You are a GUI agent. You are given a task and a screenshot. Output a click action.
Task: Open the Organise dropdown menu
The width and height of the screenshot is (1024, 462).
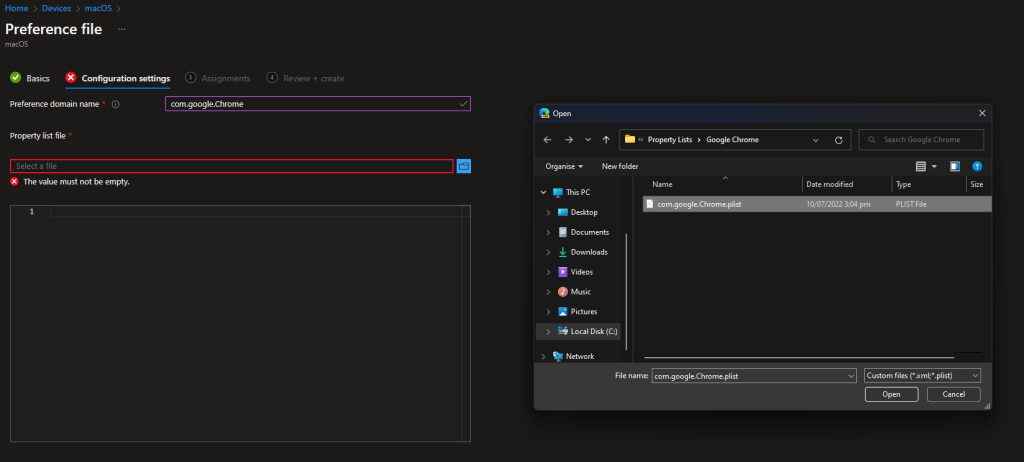point(564,167)
